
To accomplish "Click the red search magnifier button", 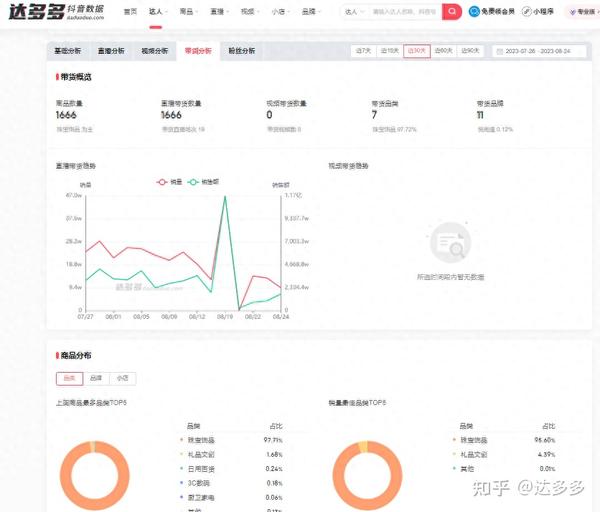I will (x=452, y=11).
